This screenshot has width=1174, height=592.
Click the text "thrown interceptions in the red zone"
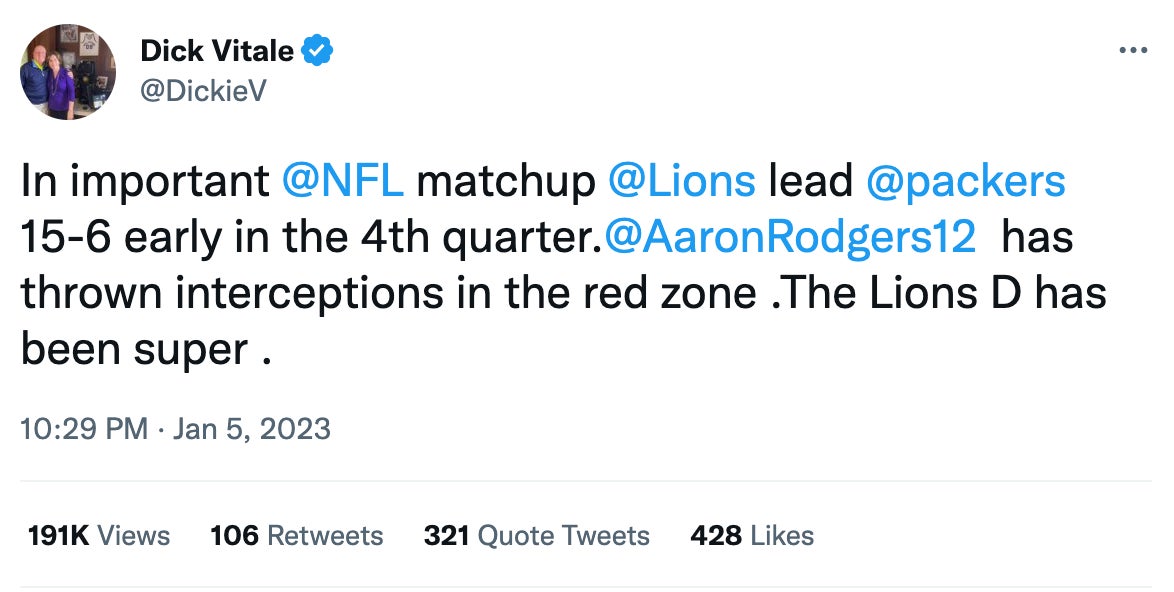pos(388,293)
